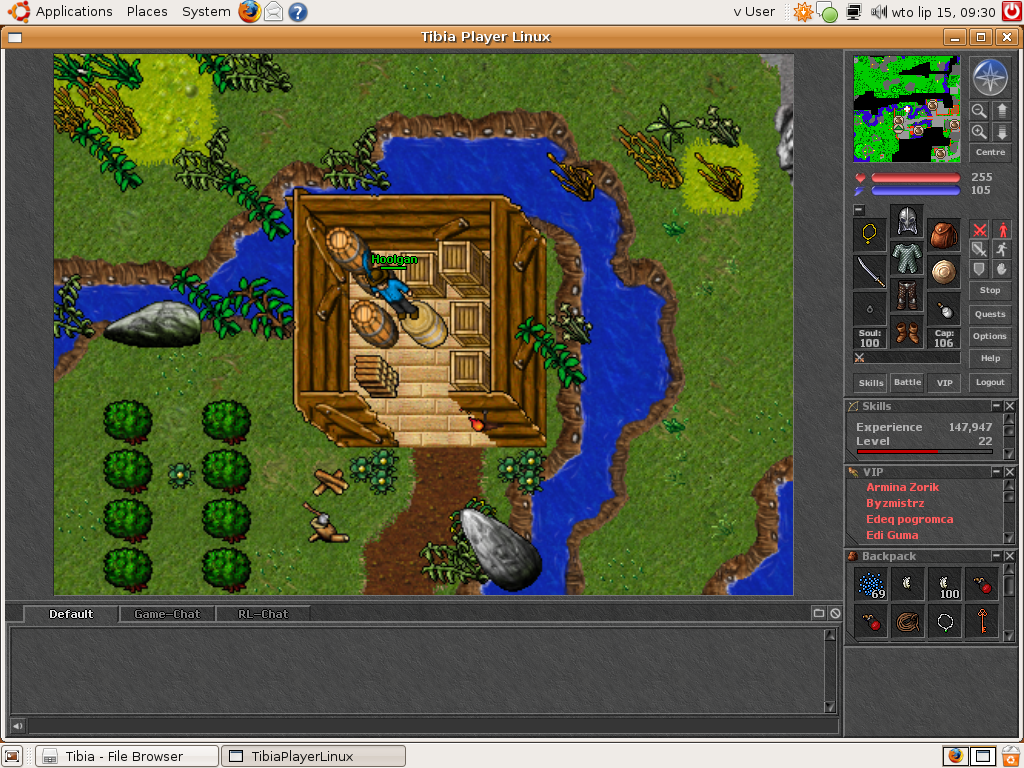Viewport: 1024px width, 768px height.
Task: Toggle secure mode (hand icon)
Action: [x=1002, y=269]
